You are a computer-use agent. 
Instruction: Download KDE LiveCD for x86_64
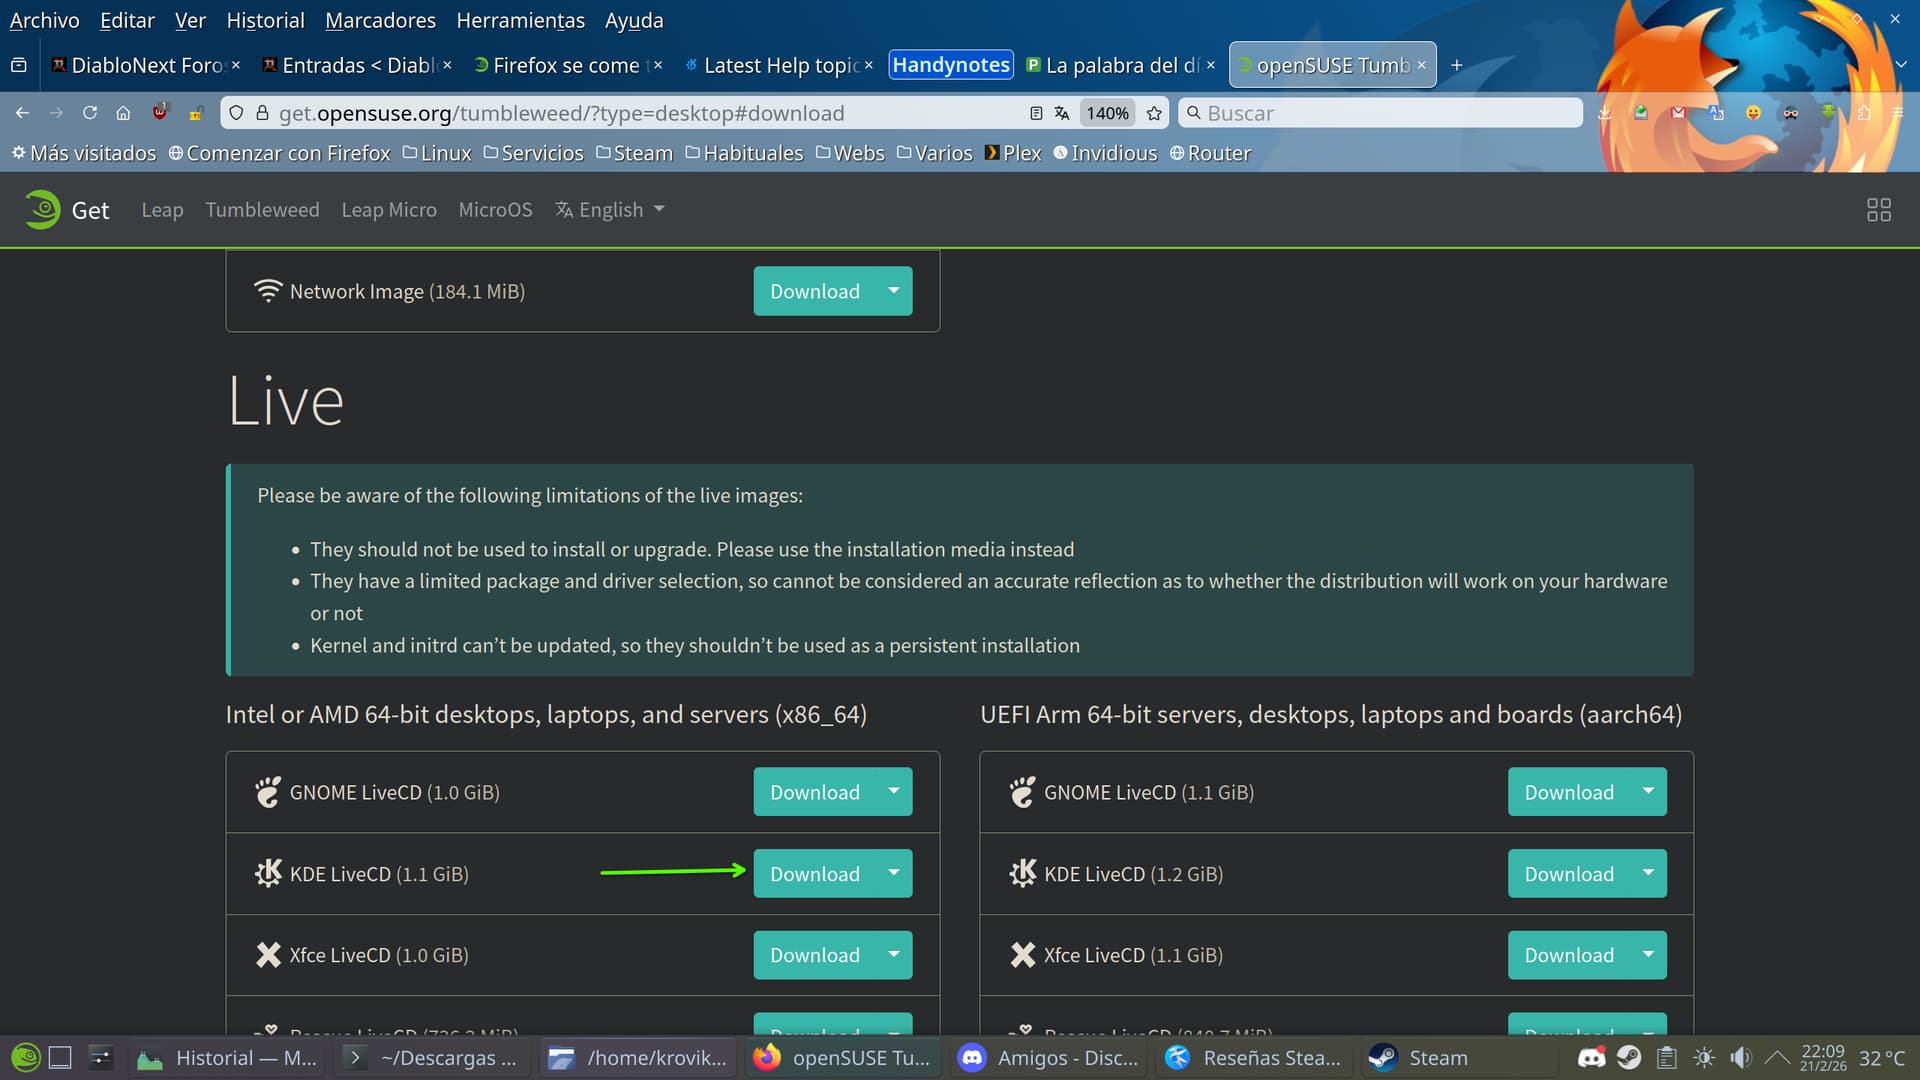[814, 874]
